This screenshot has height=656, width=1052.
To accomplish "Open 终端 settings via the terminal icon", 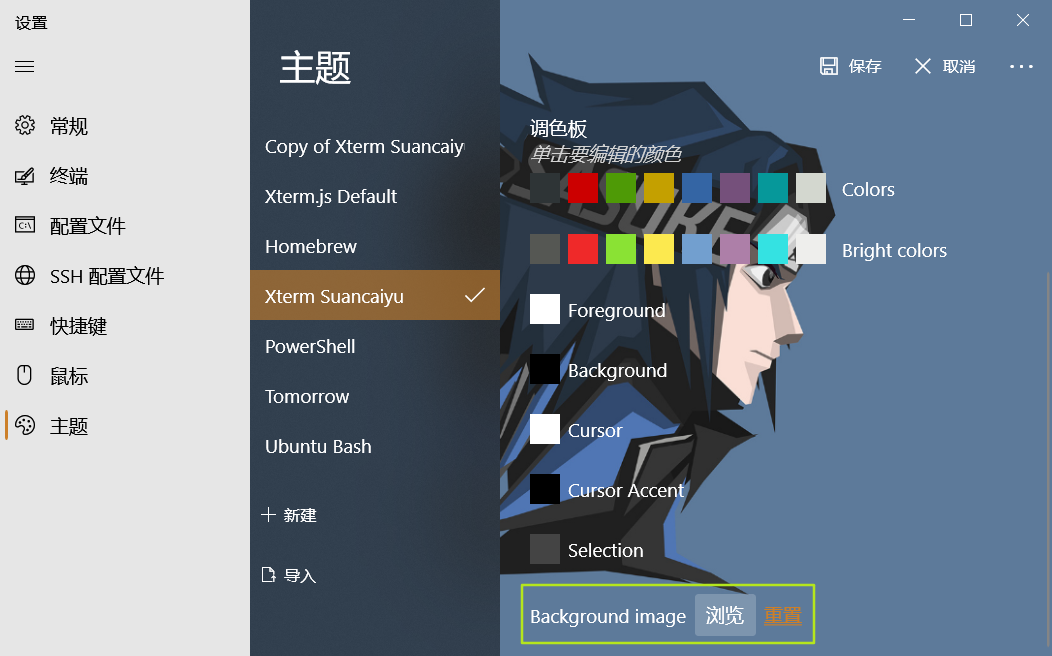I will coord(24,176).
